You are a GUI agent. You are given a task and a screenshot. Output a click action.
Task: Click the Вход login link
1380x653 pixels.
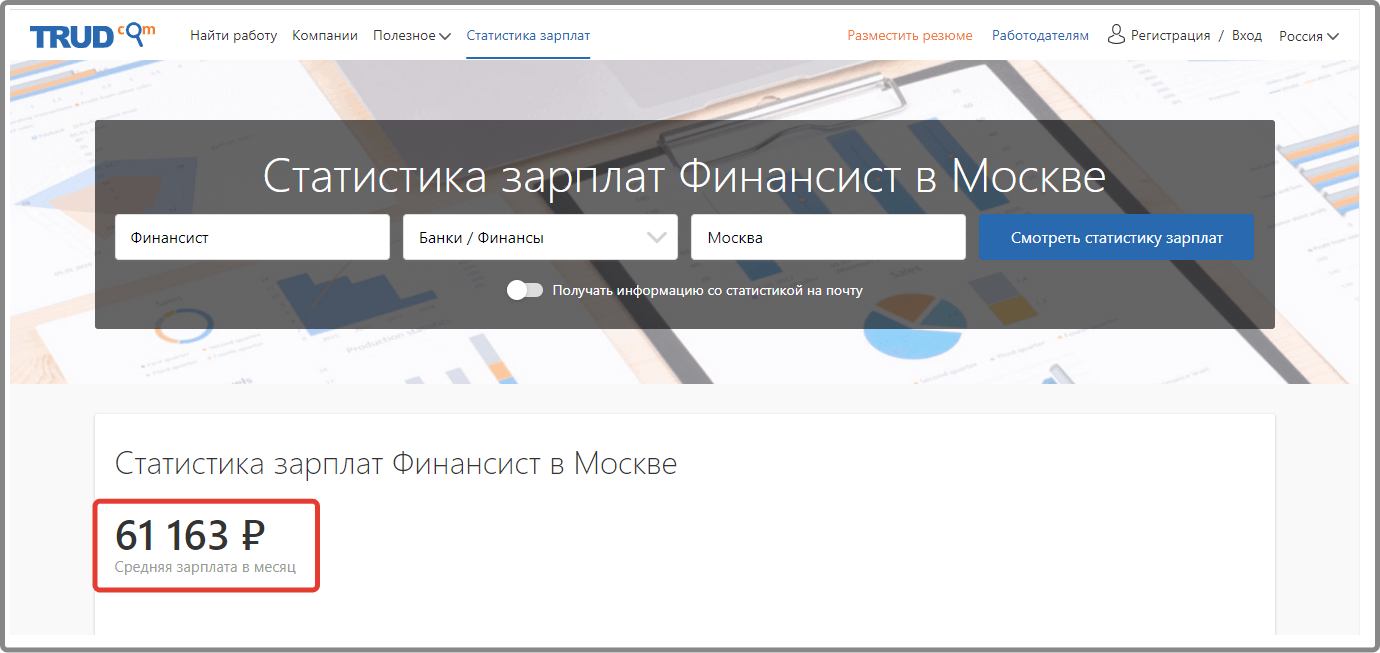pos(1247,35)
